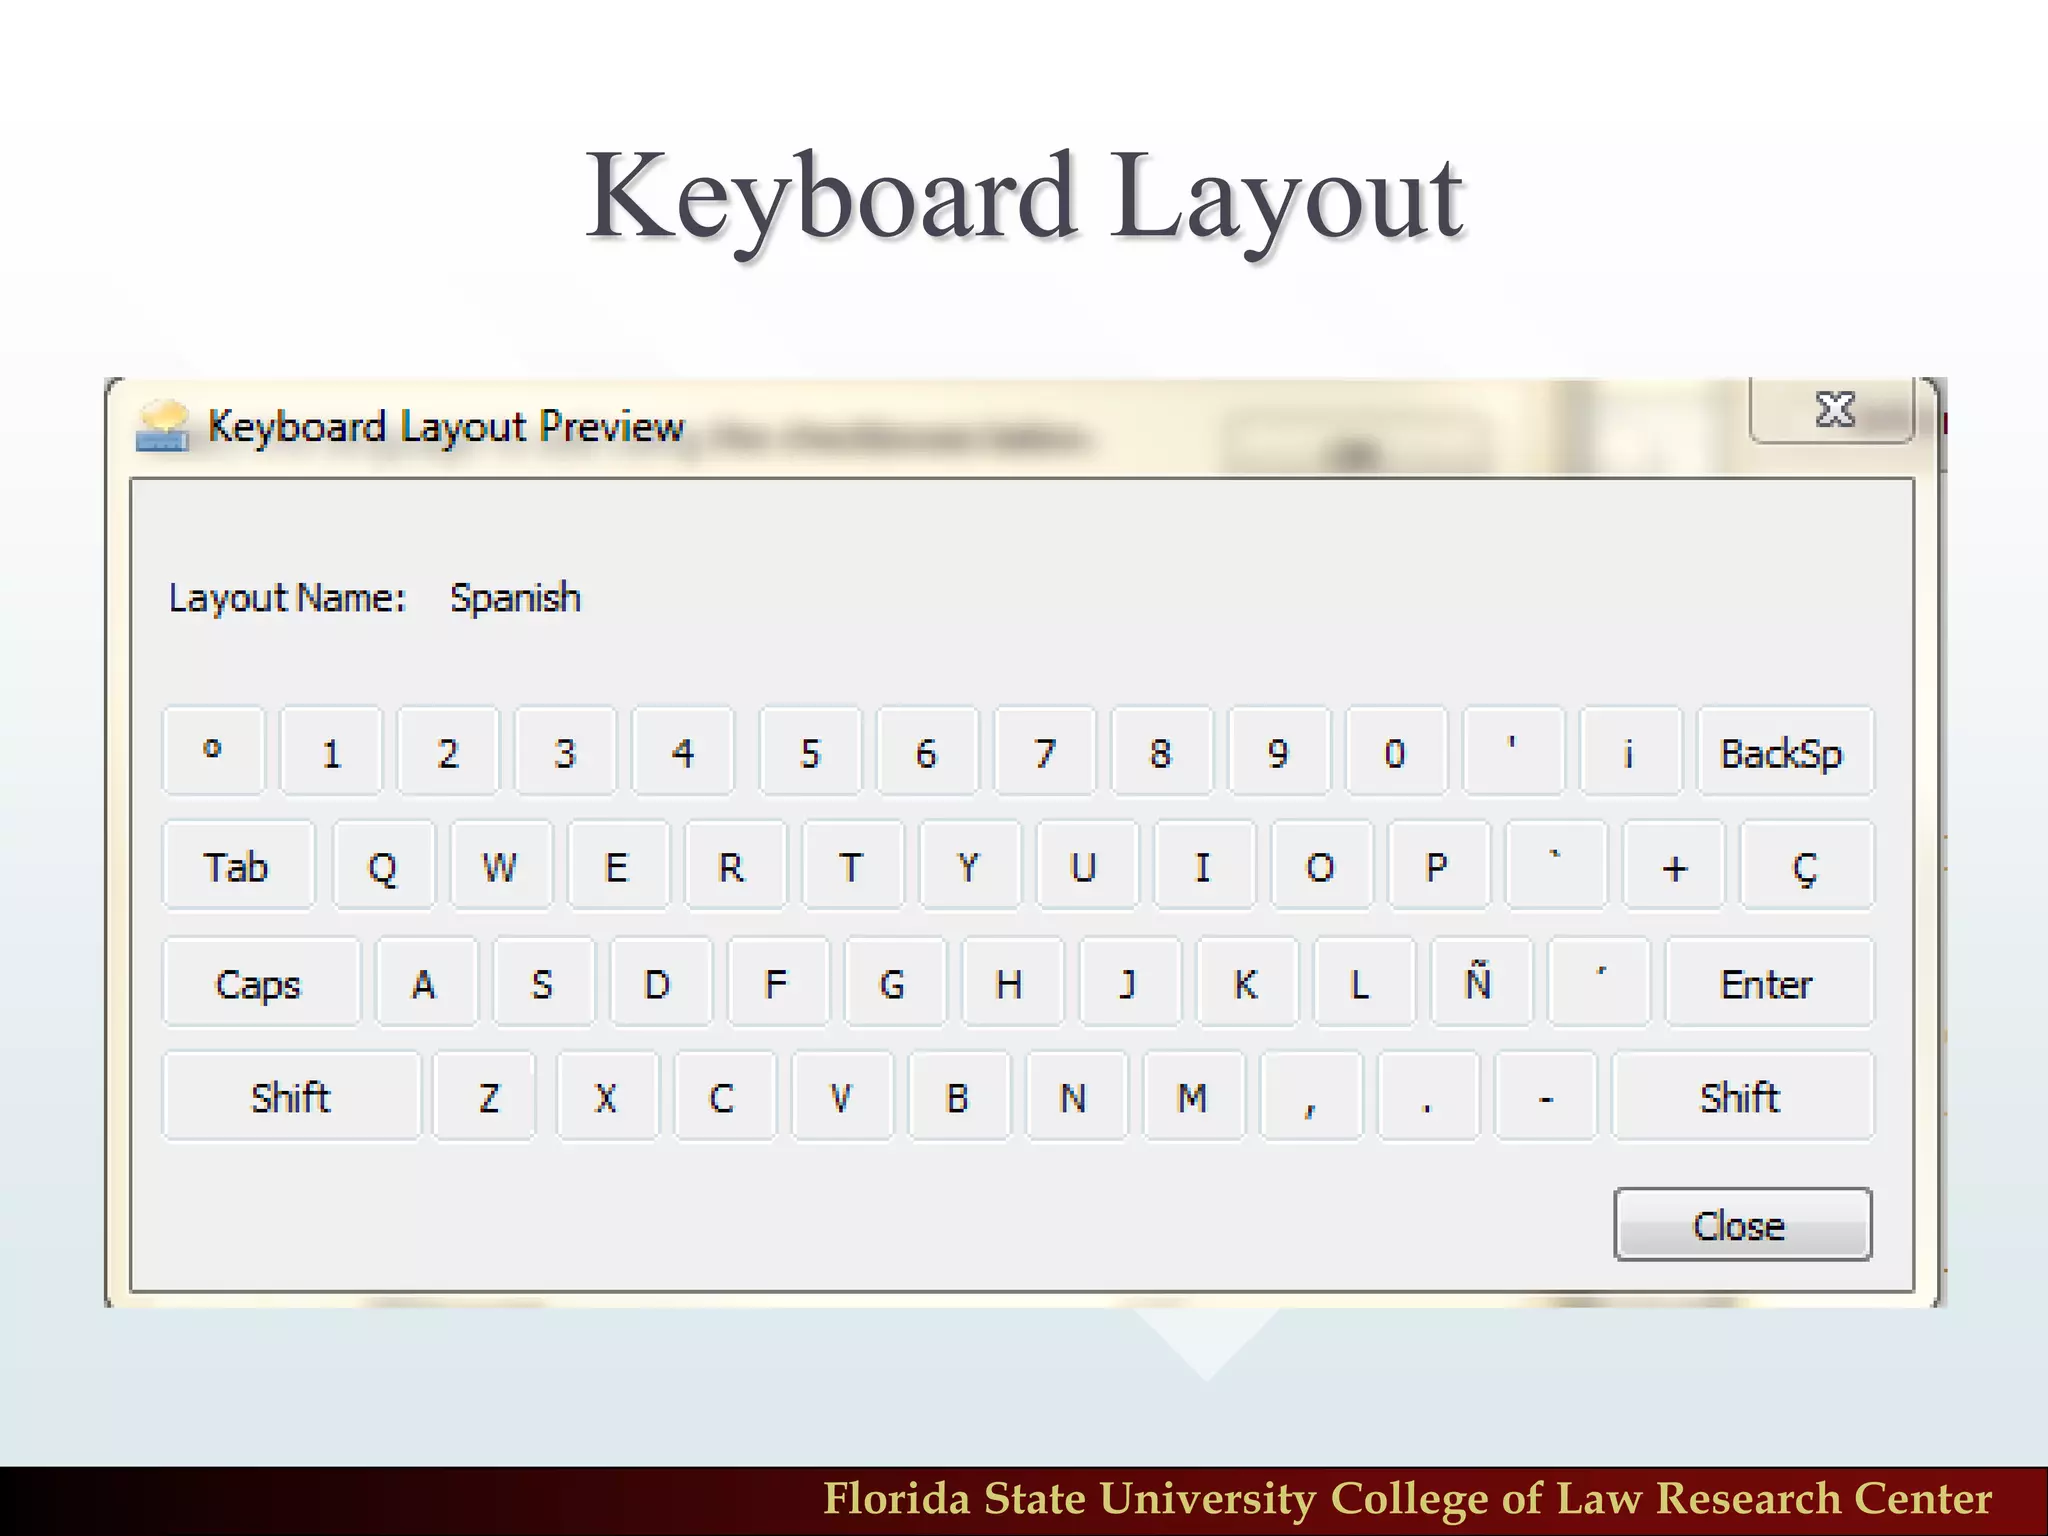Screen dimensions: 2048x1536
Task: Click the acute accent key after Ñ
Action: coord(1598,982)
